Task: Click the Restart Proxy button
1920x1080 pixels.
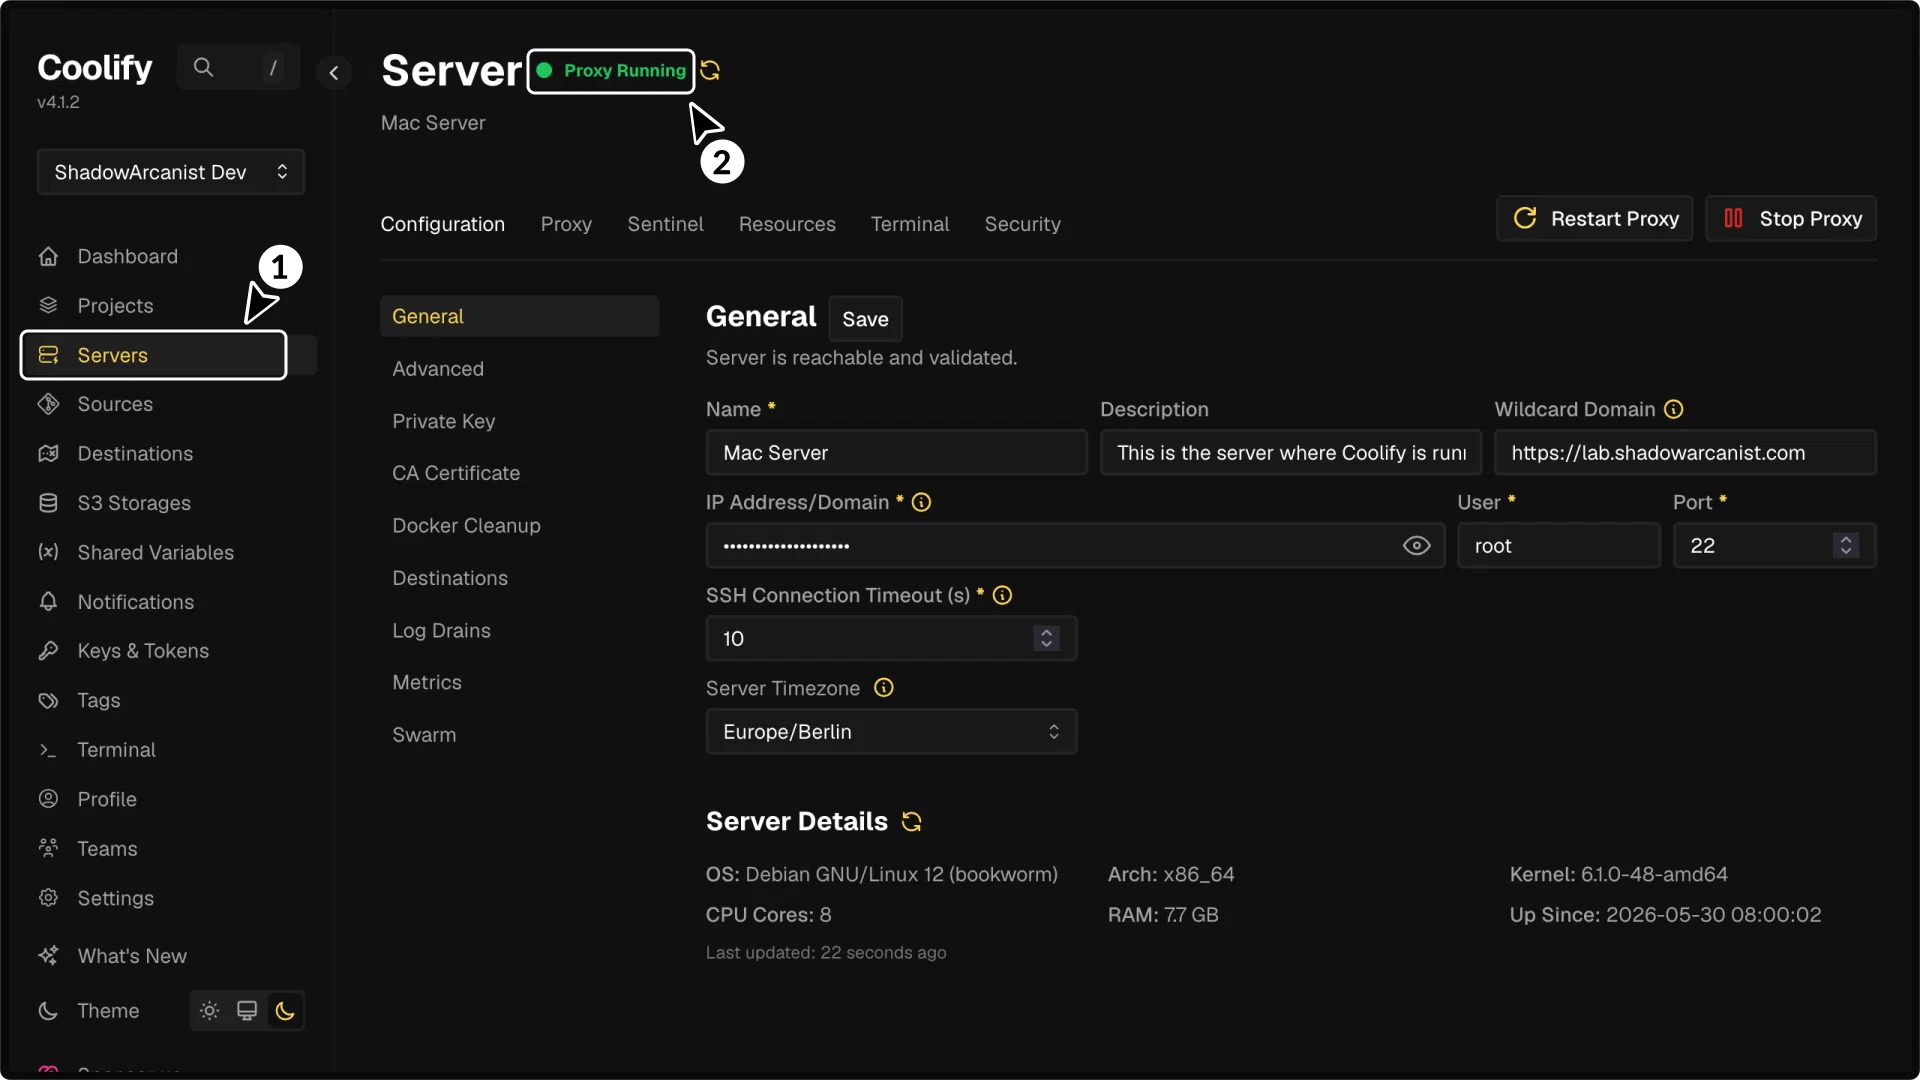Action: pyautogui.click(x=1595, y=218)
